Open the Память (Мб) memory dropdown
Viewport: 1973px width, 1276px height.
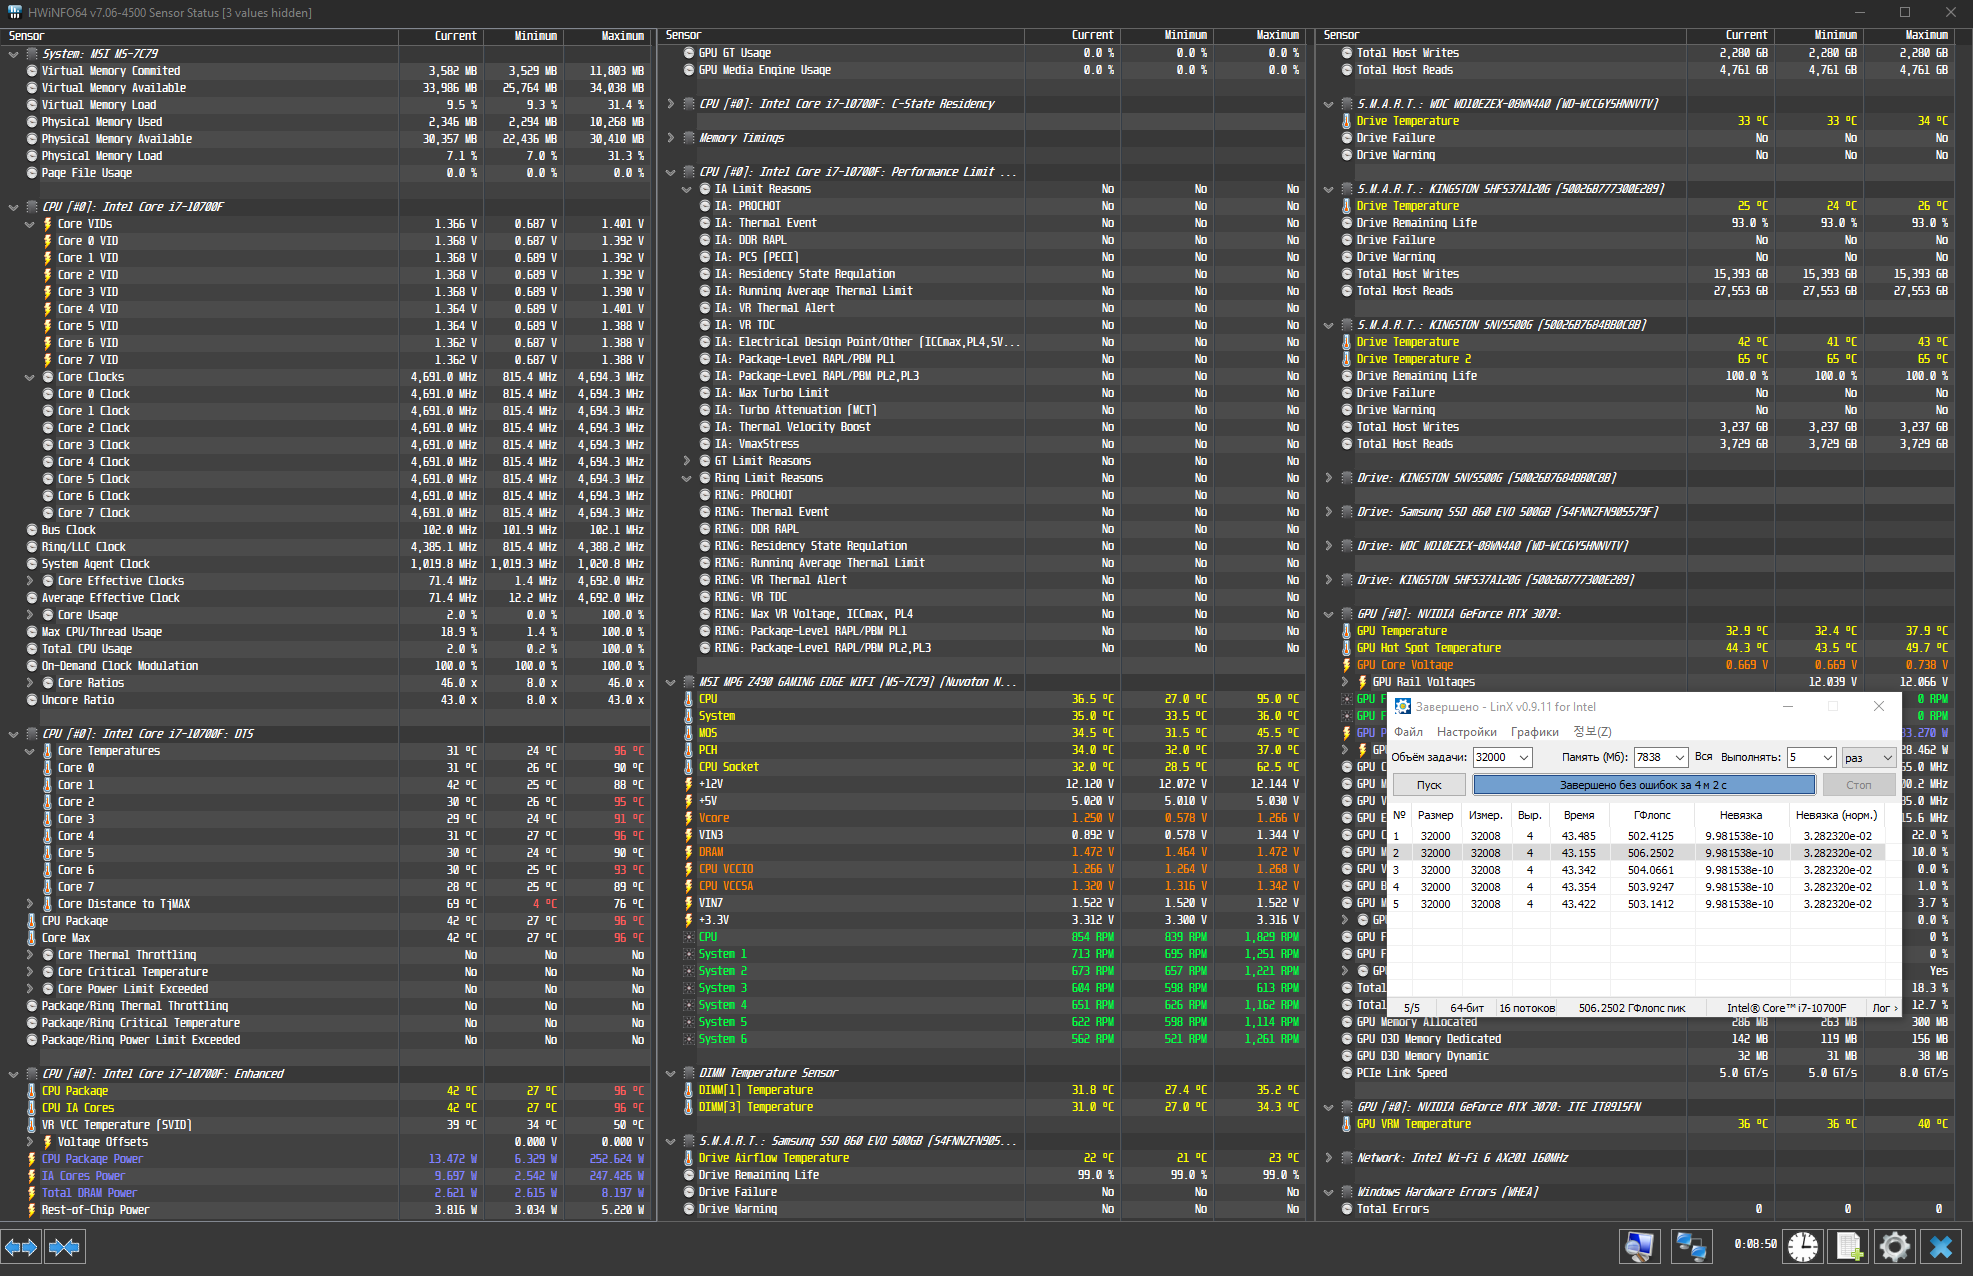click(1679, 758)
